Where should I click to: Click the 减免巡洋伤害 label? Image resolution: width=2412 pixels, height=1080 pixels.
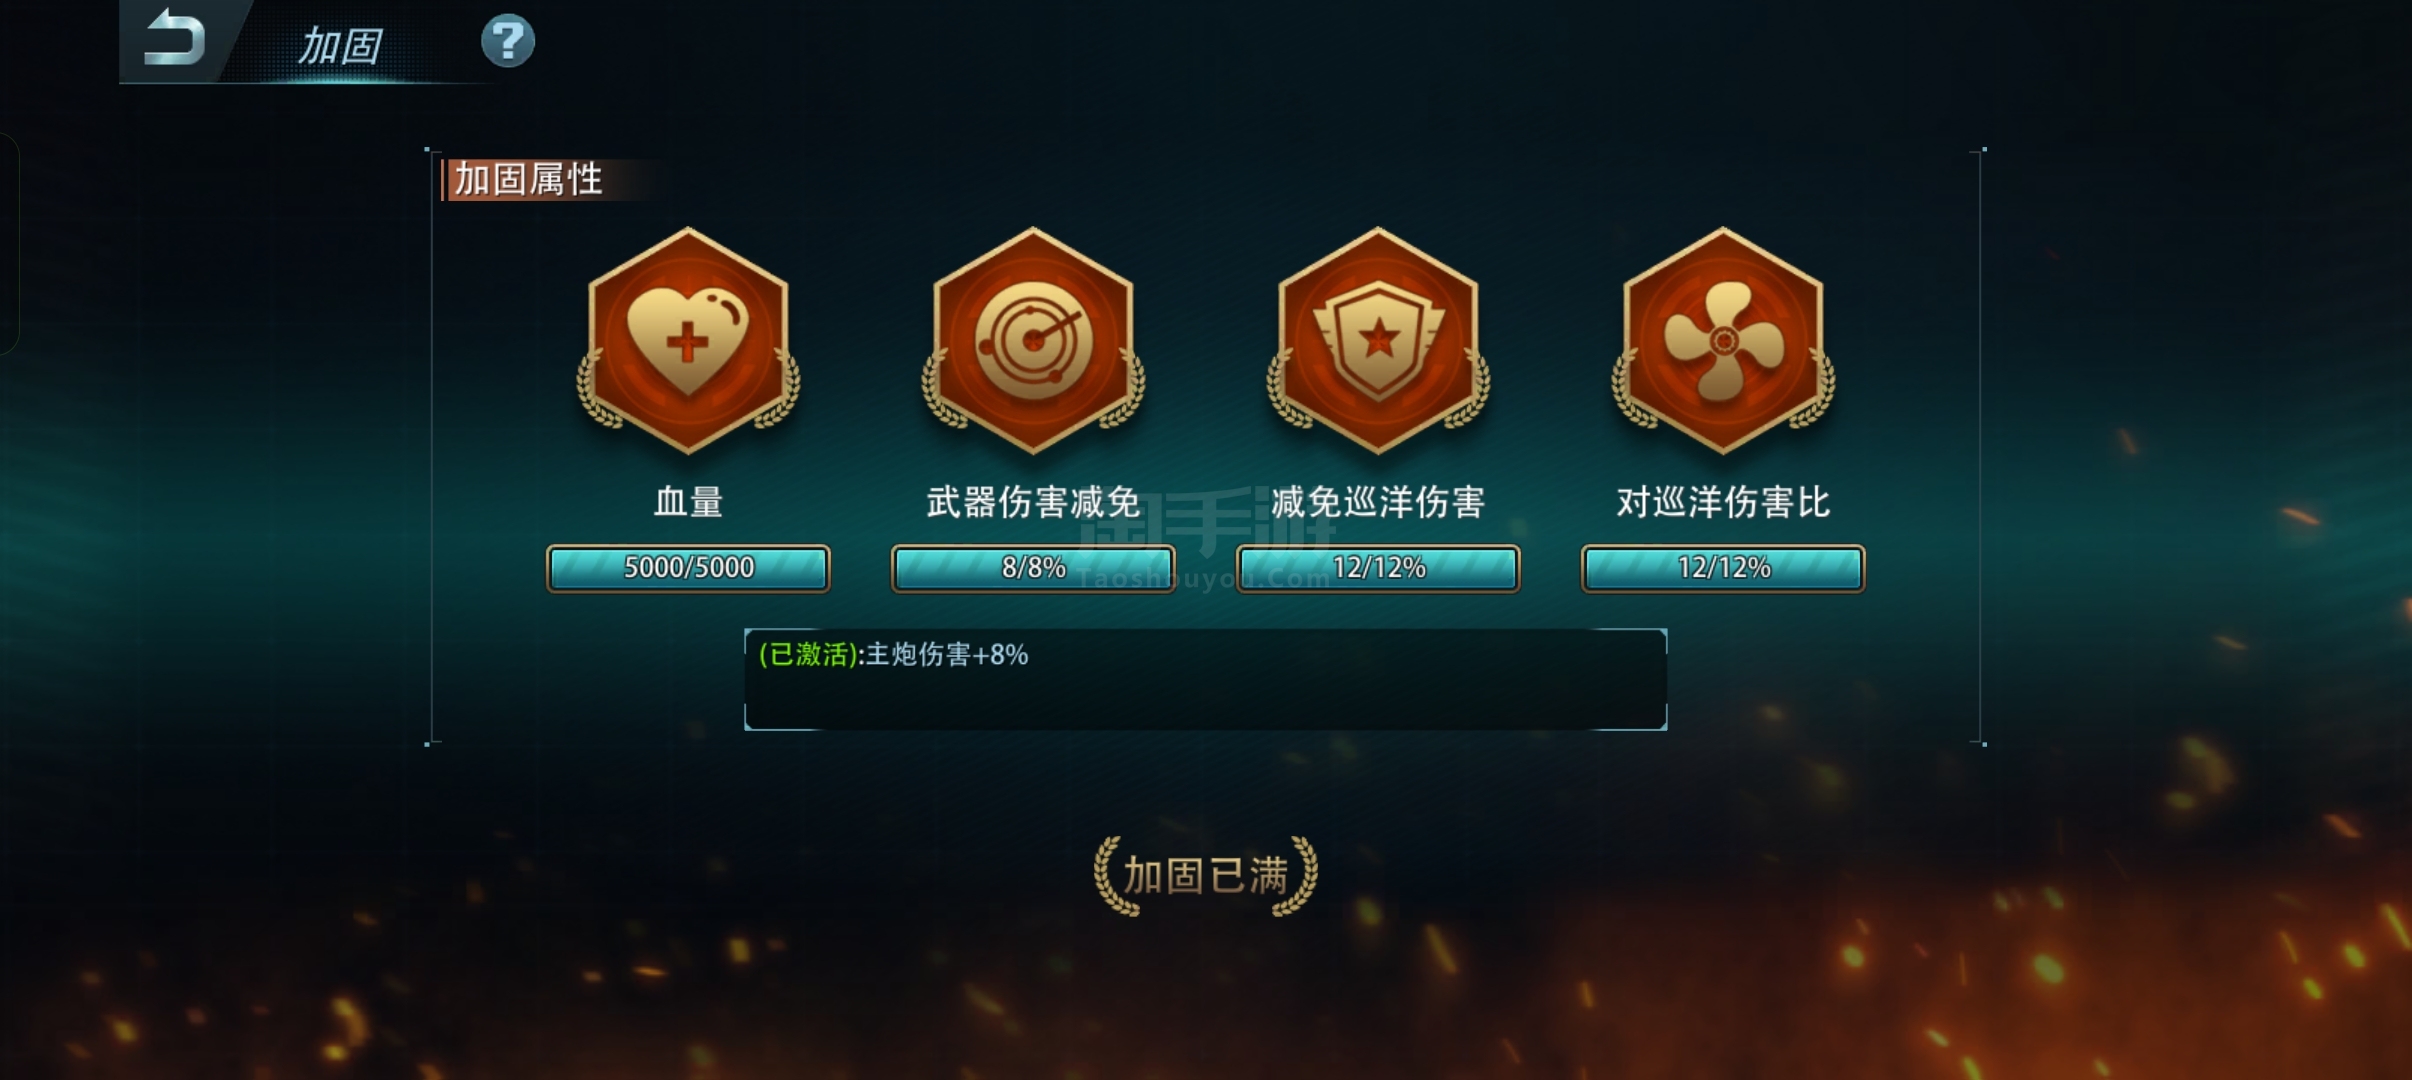[1378, 502]
